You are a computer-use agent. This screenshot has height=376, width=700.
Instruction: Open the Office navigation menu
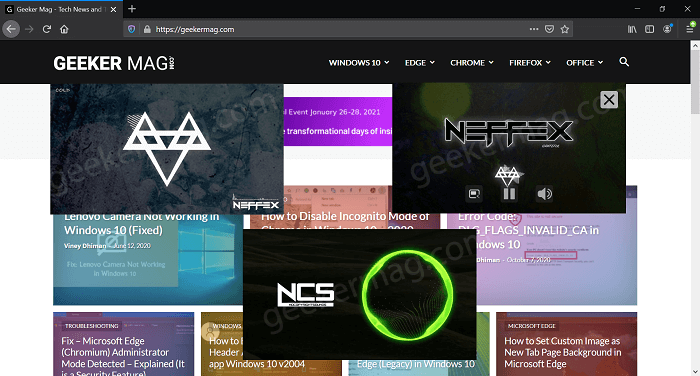point(584,63)
